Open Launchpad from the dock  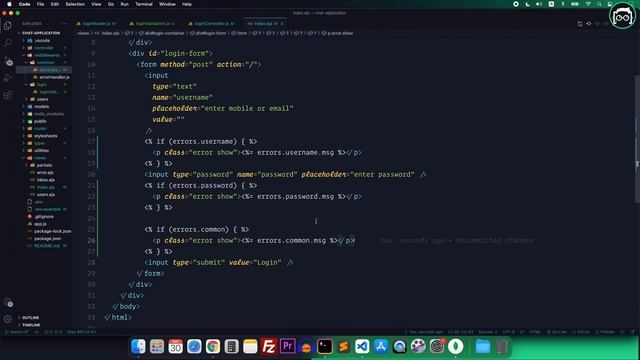point(157,347)
